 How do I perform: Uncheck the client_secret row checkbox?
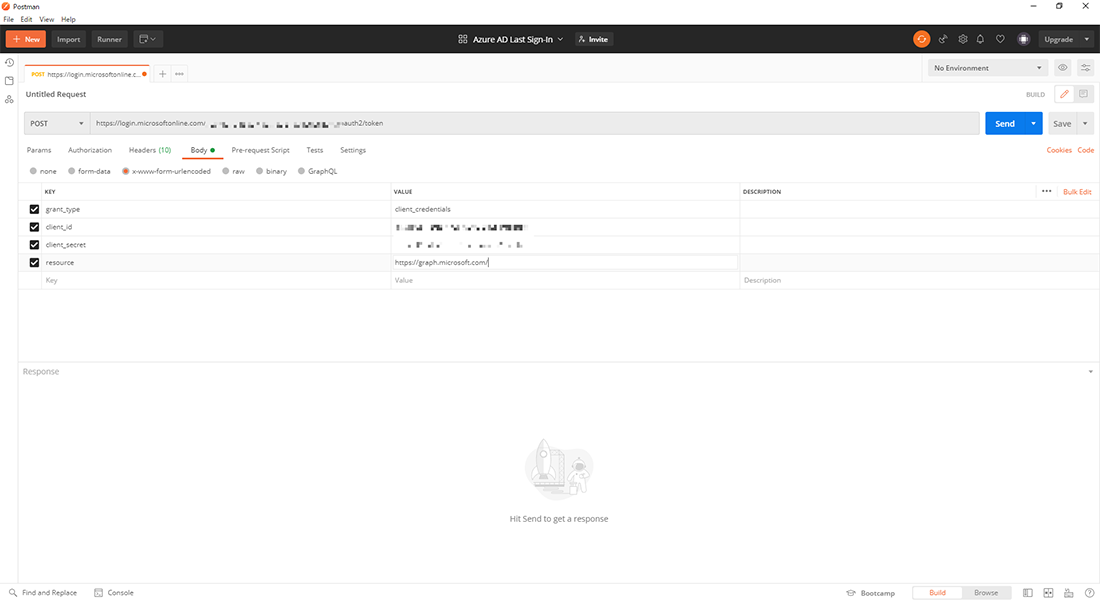pyautogui.click(x=34, y=245)
